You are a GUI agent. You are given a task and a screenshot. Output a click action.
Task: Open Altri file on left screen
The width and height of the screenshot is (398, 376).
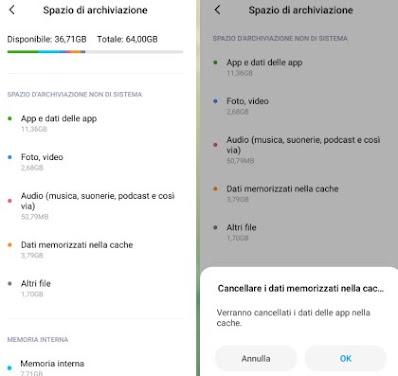point(95,288)
